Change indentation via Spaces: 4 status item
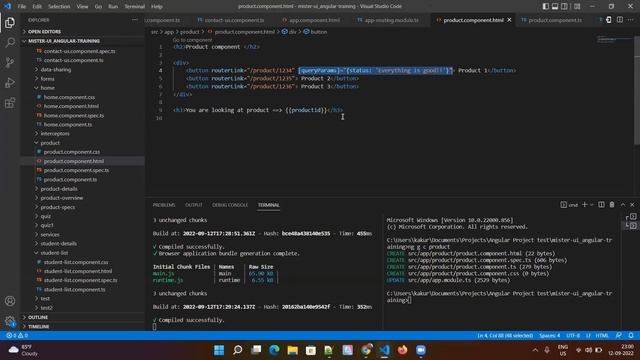 tap(549, 336)
